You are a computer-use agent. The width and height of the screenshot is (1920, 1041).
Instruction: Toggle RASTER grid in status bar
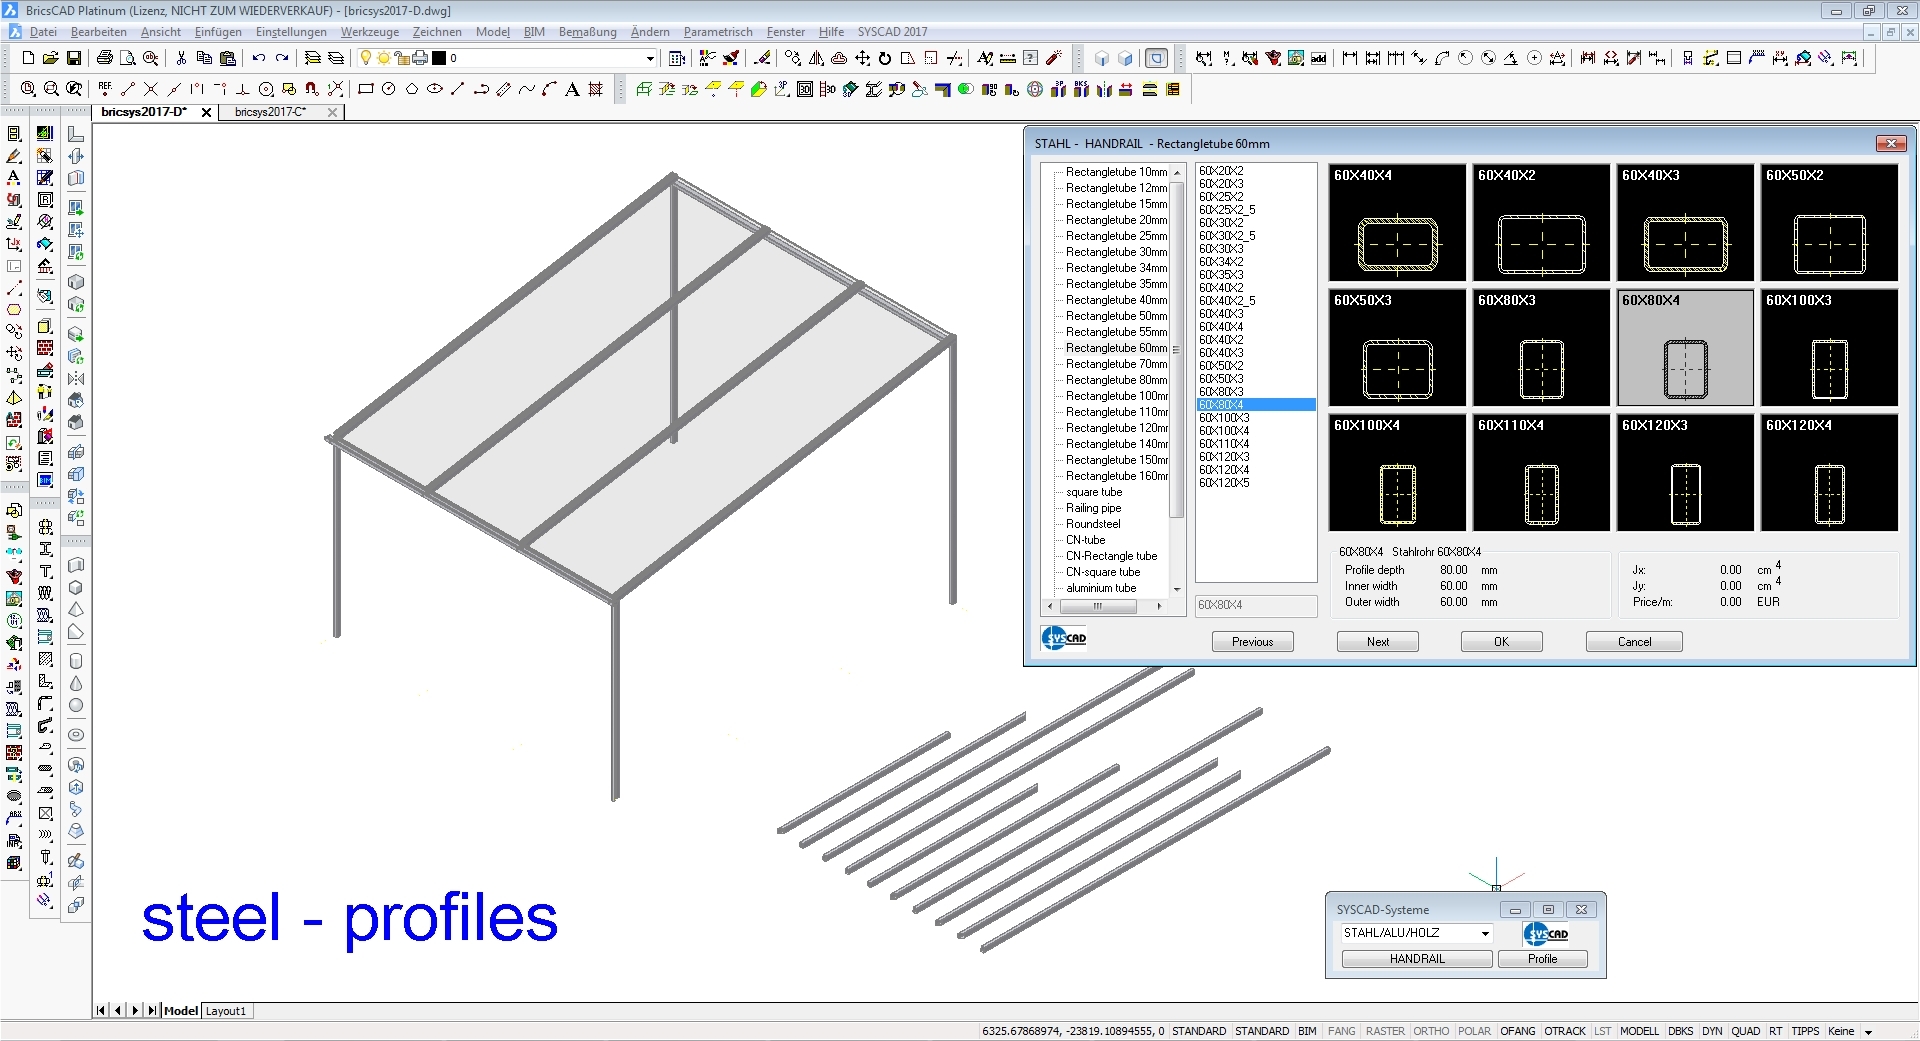pos(1385,1031)
